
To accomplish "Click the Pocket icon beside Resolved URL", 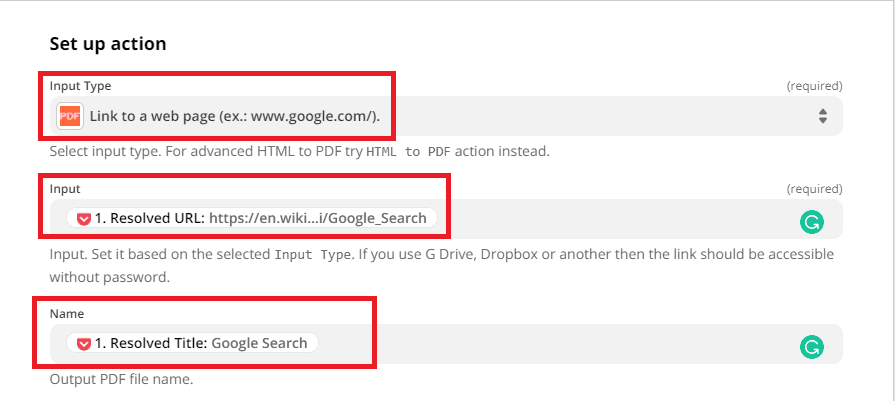I will pos(84,218).
